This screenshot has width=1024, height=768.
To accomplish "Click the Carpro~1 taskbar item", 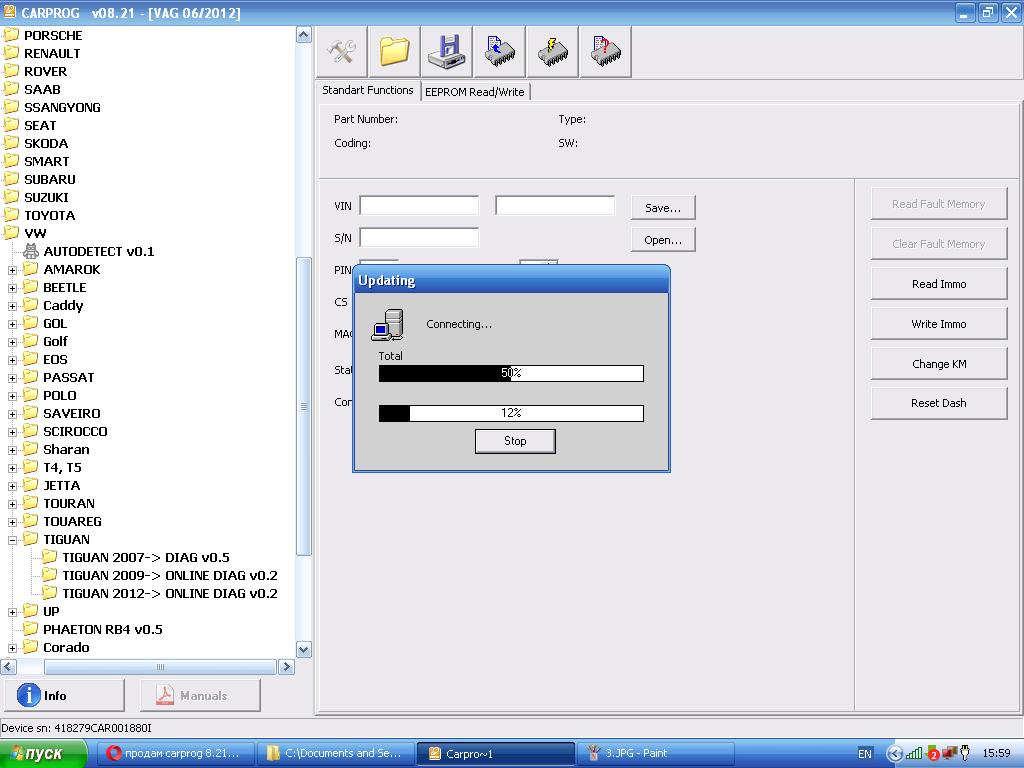I will tap(496, 754).
